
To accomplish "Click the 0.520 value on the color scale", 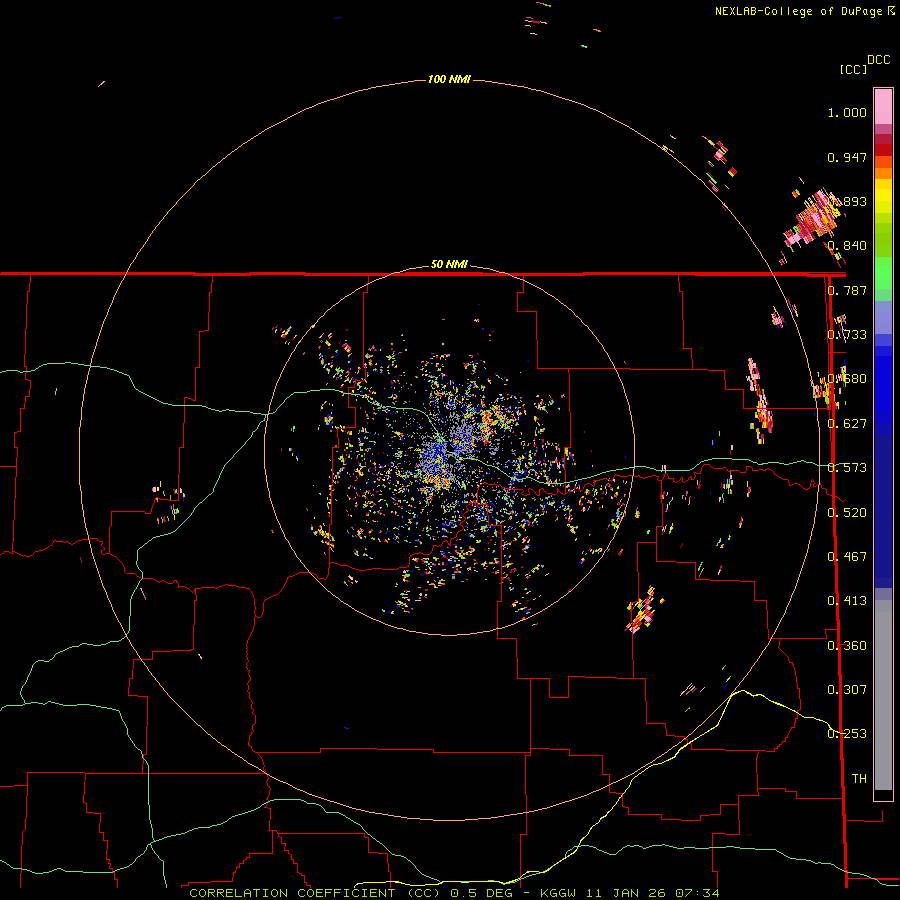I will (847, 513).
